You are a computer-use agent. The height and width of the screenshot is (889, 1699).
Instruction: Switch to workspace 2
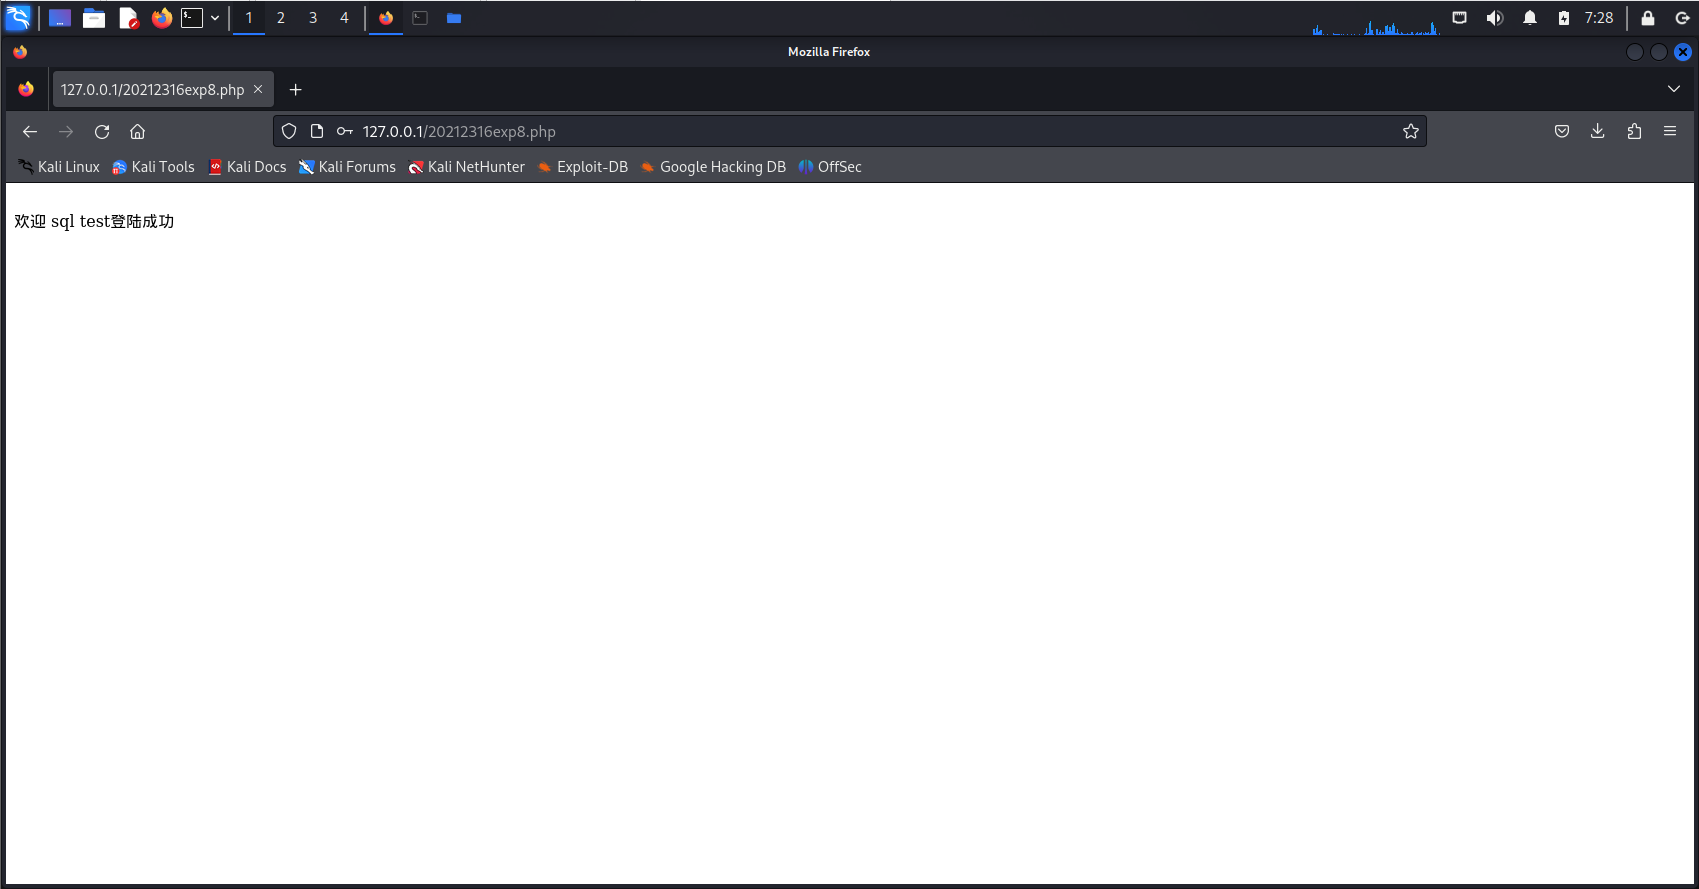pos(281,18)
